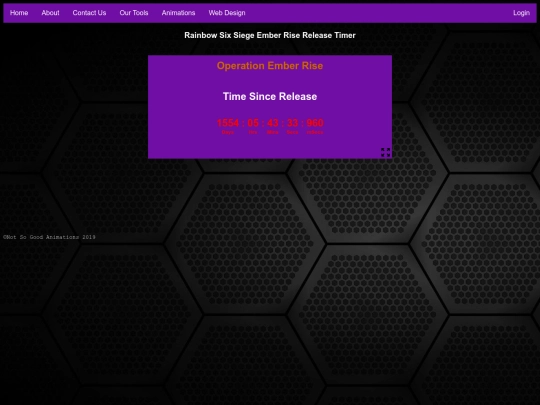
Task: Click the Not So Good Animations copyright
Action: 49,237
